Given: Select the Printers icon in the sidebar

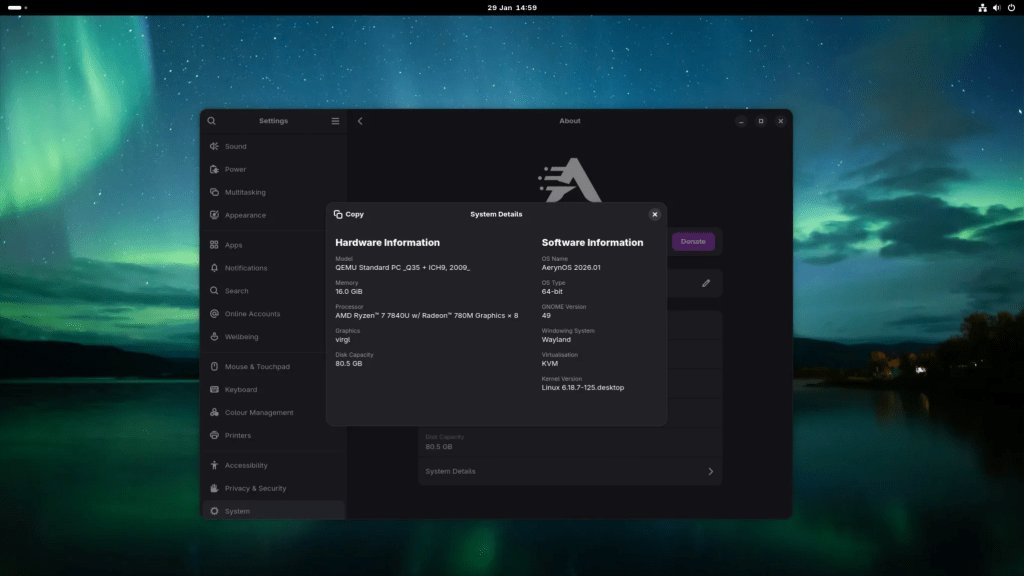Looking at the screenshot, I should pos(213,435).
